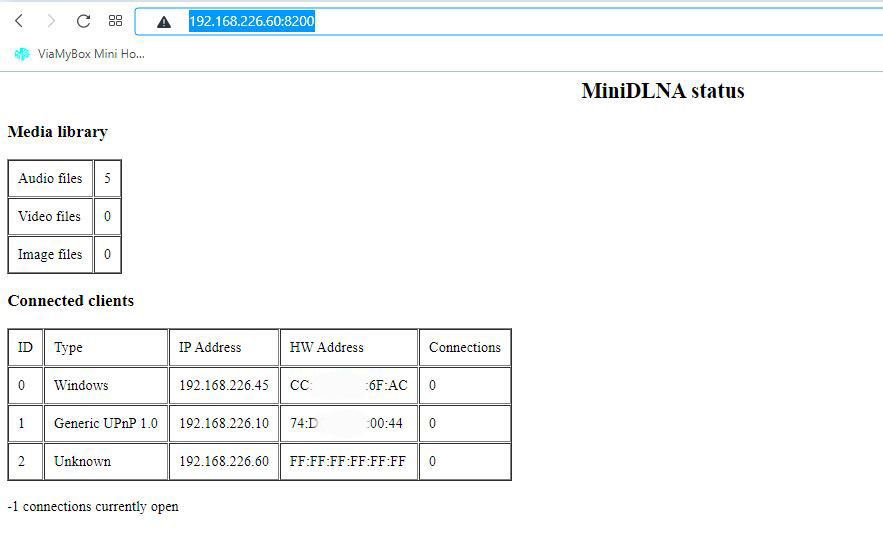This screenshot has width=883, height=538.
Task: Click the Connections column header
Action: point(465,348)
